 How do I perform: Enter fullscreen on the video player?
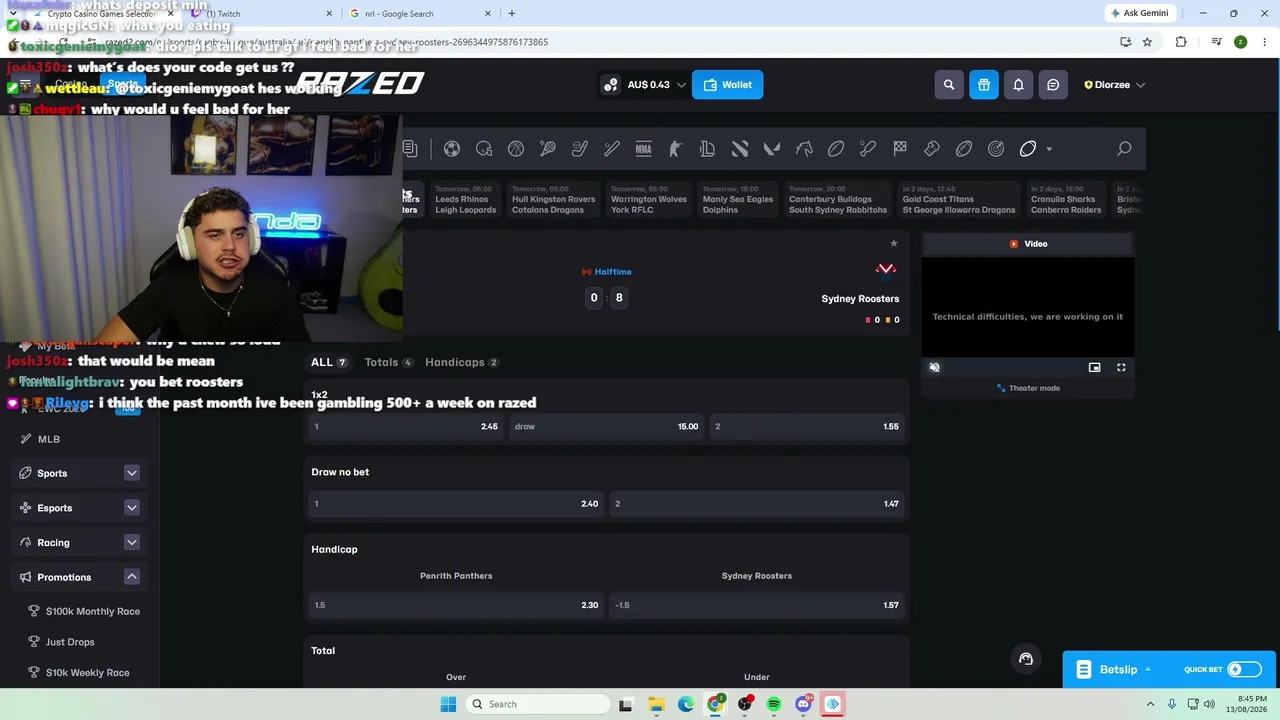[x=1121, y=367]
